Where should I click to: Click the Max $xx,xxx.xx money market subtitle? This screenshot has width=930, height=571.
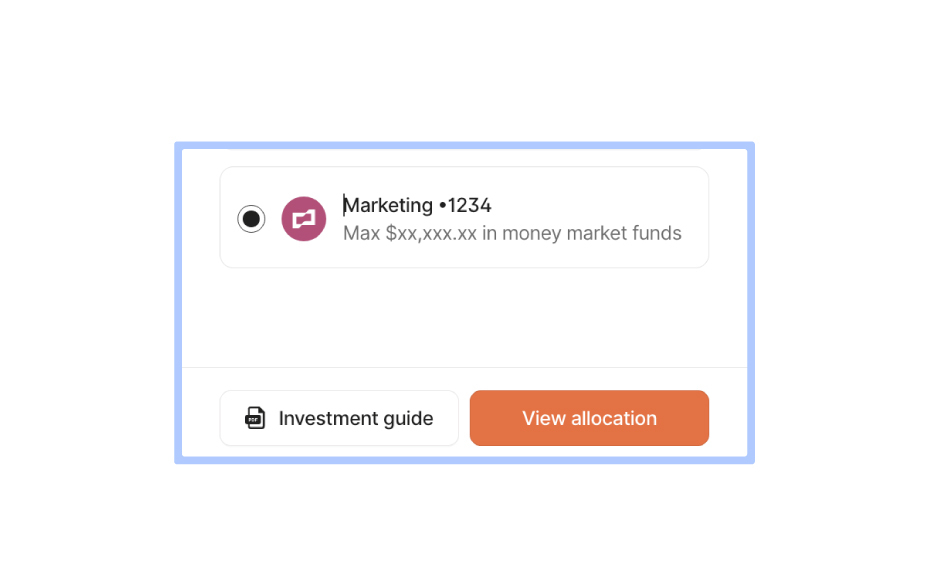tap(512, 233)
